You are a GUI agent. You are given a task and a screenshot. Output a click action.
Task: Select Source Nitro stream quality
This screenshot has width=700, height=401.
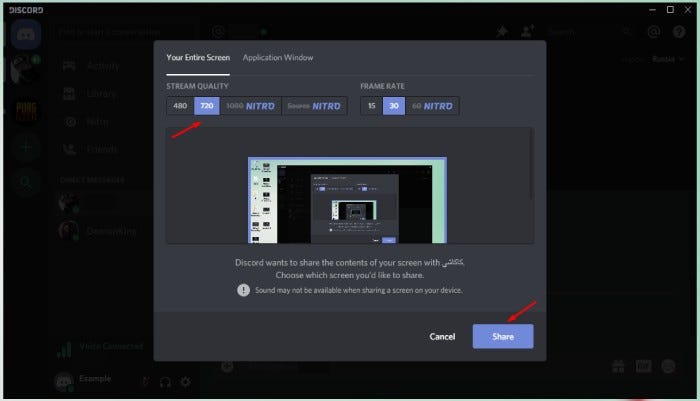(314, 106)
